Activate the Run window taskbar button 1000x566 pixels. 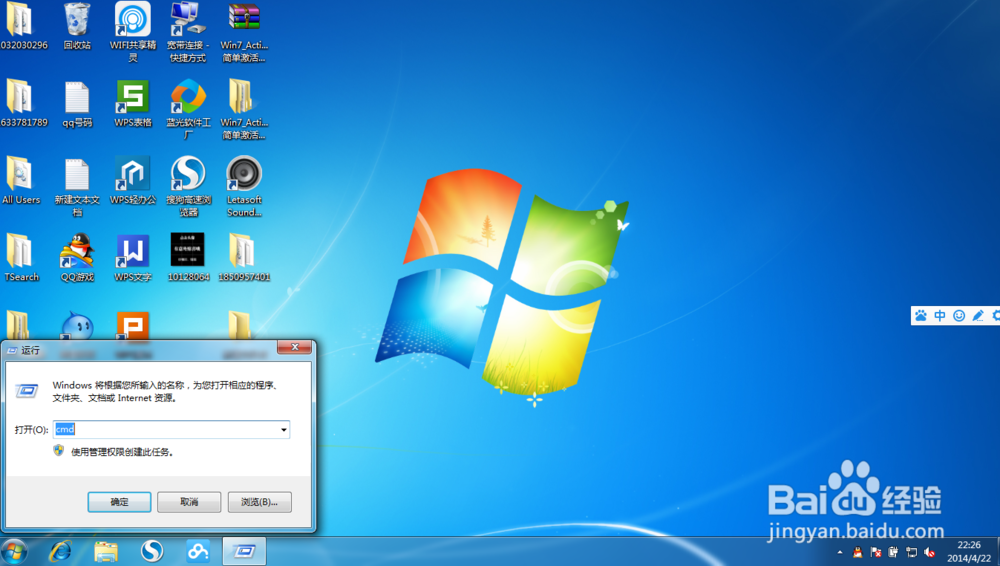pos(244,551)
